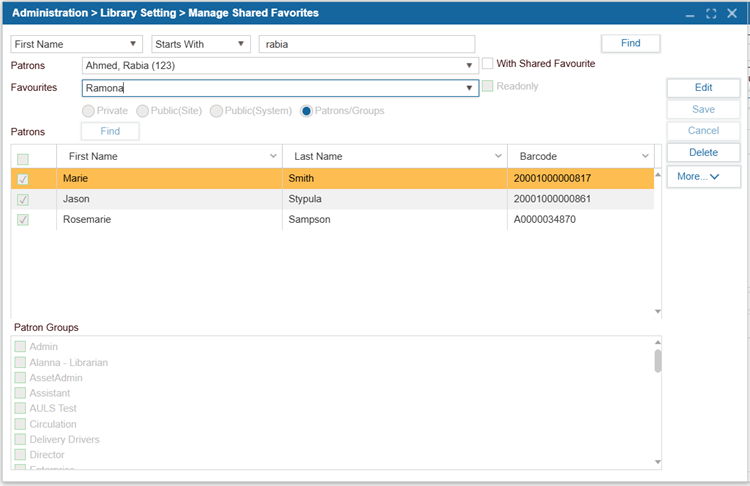Uncheck the checkbox for Jason Stypula row

click(x=22, y=199)
